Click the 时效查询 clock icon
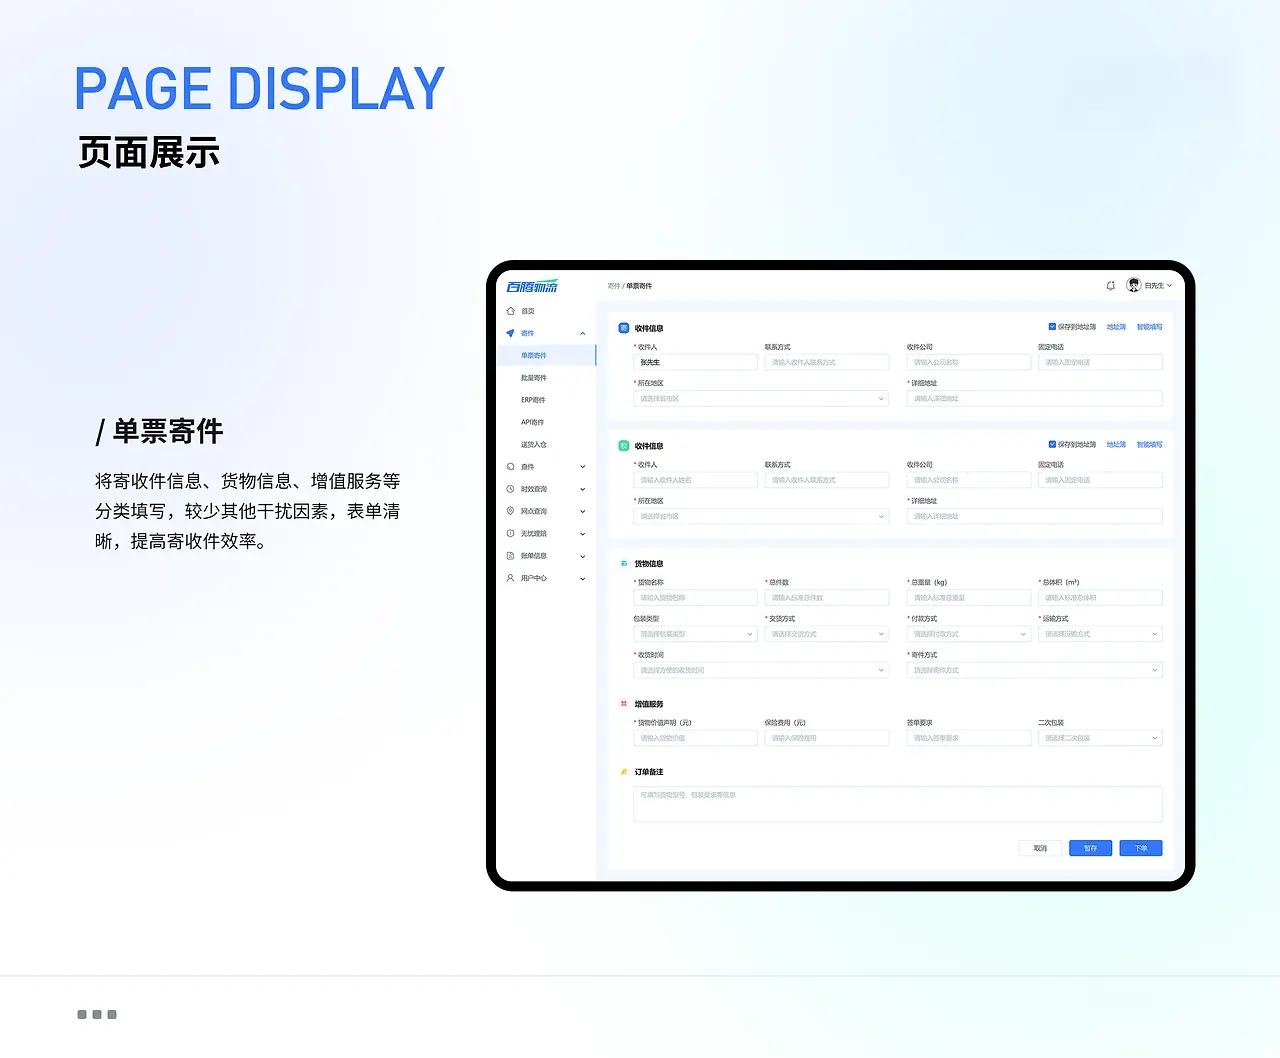This screenshot has height=1058, width=1280. point(511,489)
